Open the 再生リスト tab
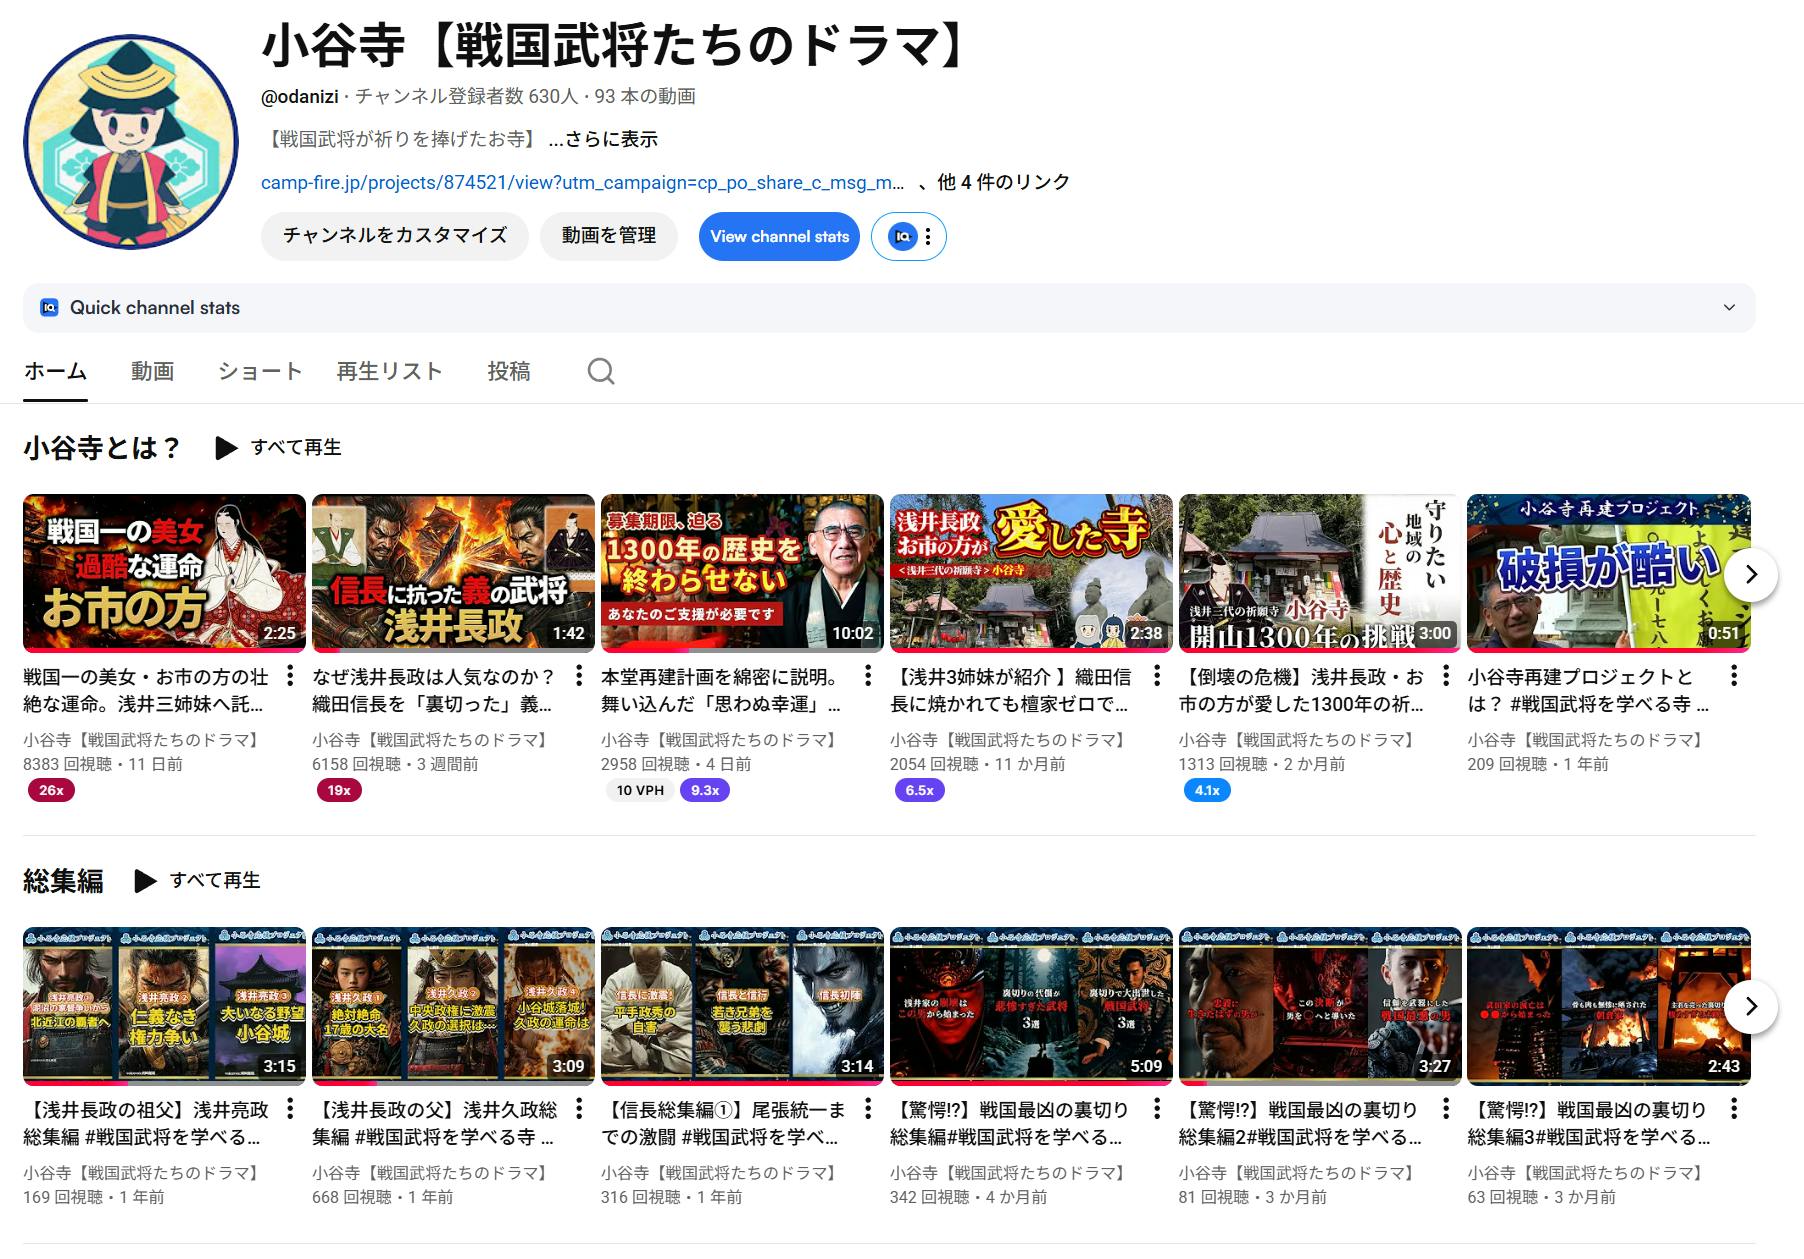This screenshot has width=1804, height=1259. pos(389,371)
